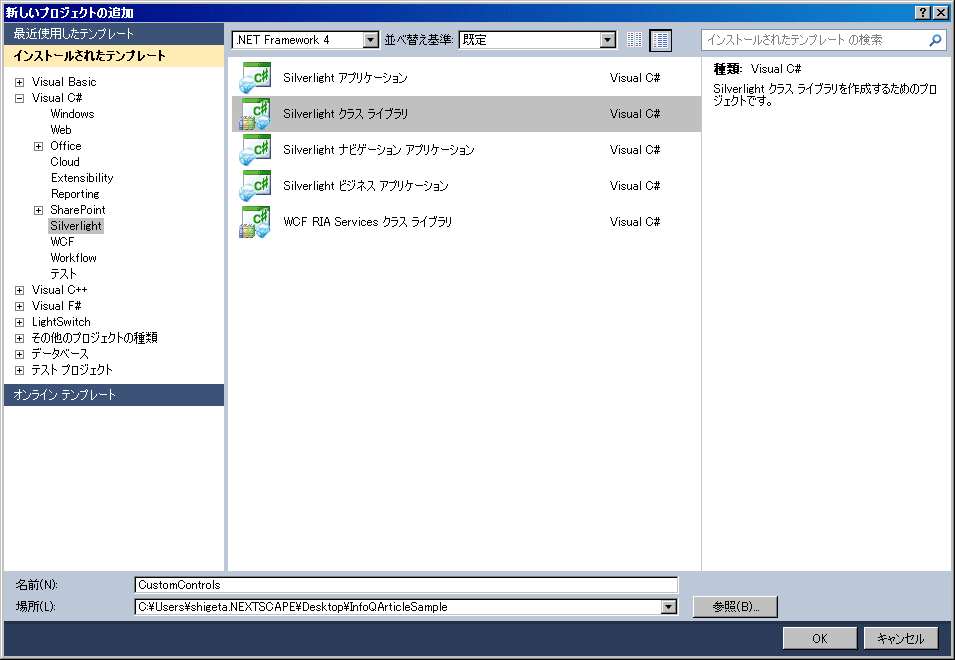This screenshot has width=955, height=660.
Task: Collapse the Visual C# tree node
Action: [x=19, y=98]
